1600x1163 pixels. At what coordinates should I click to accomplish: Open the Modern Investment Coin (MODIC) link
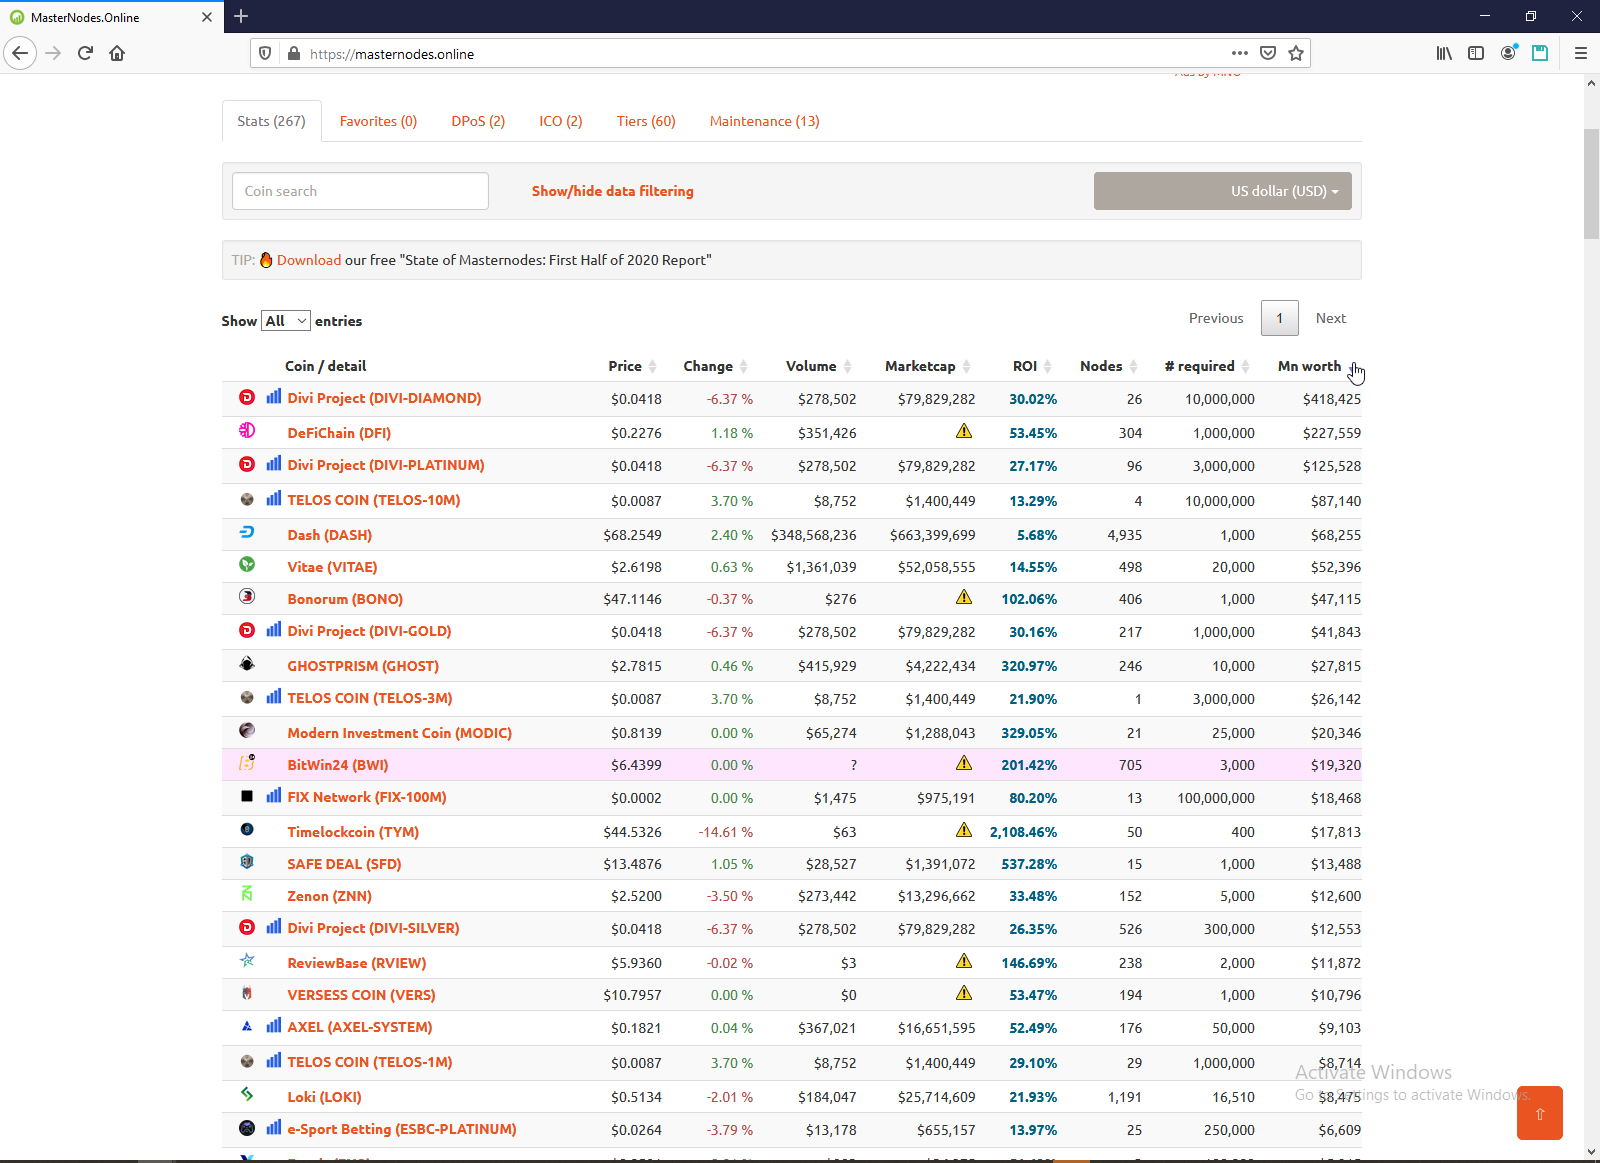[x=399, y=733]
